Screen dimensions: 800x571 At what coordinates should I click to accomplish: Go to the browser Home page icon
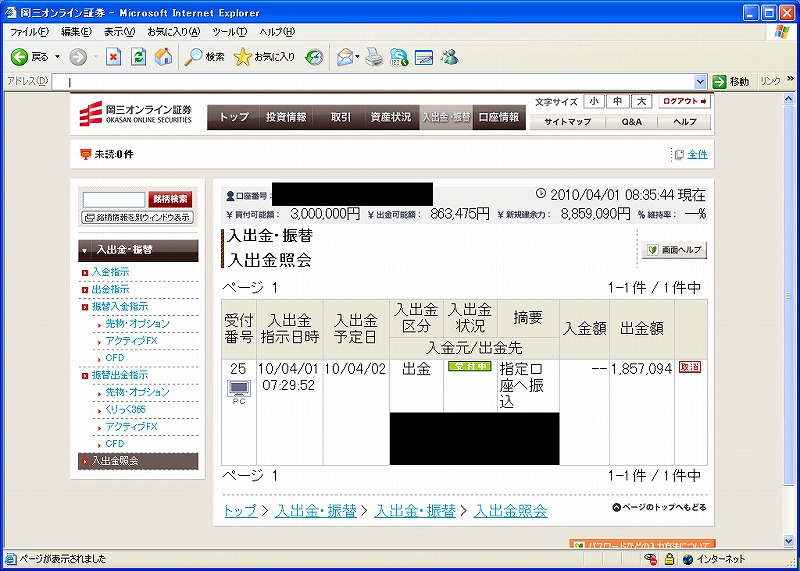(x=163, y=57)
